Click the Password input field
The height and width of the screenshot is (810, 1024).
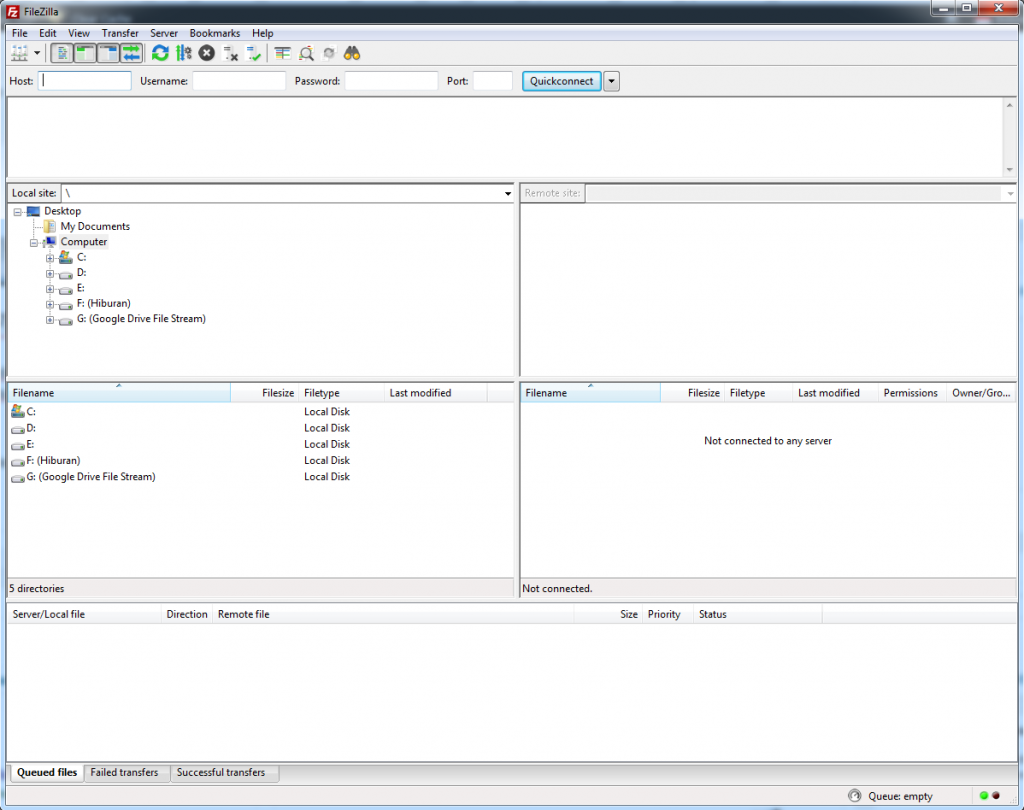(x=391, y=80)
